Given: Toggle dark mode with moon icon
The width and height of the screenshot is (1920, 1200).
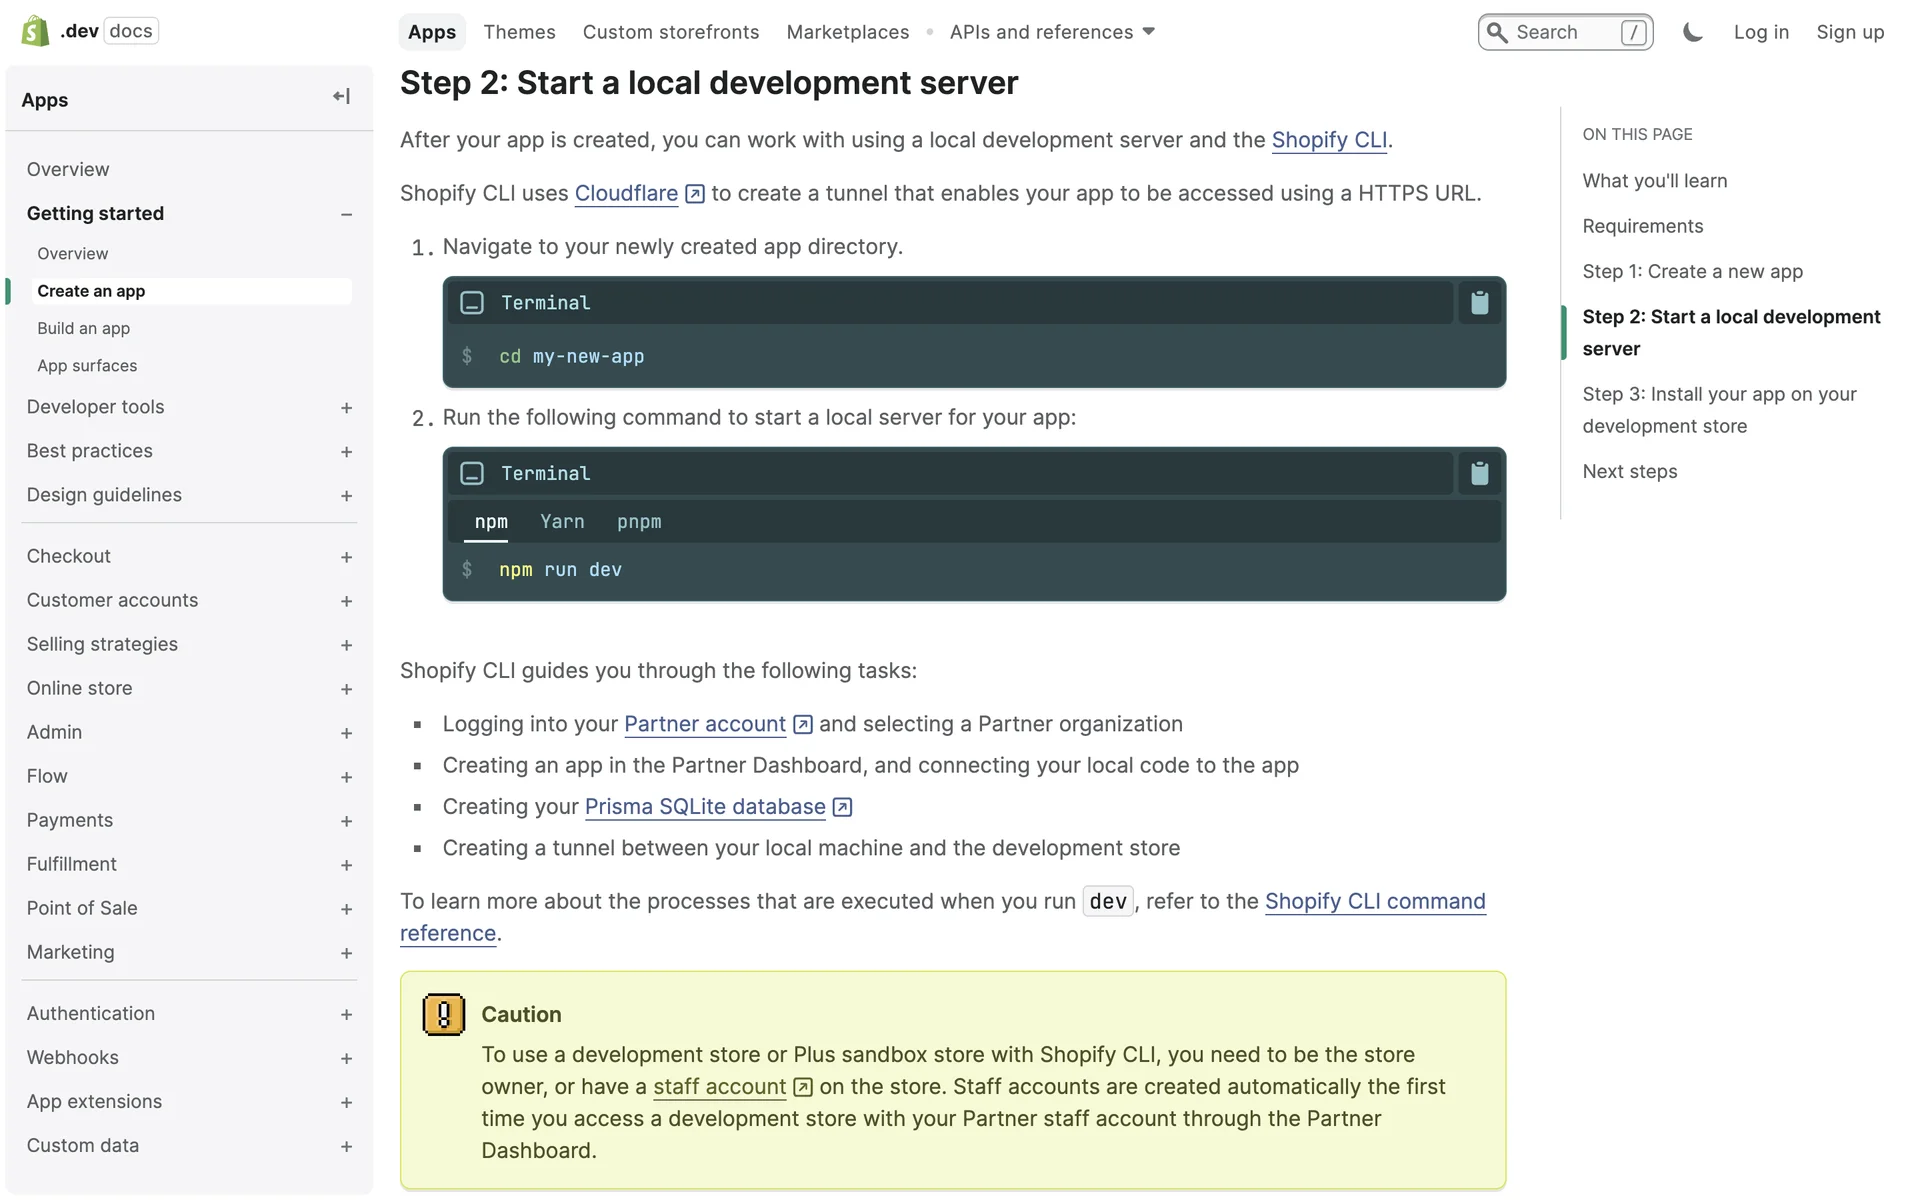Looking at the screenshot, I should (x=1692, y=32).
